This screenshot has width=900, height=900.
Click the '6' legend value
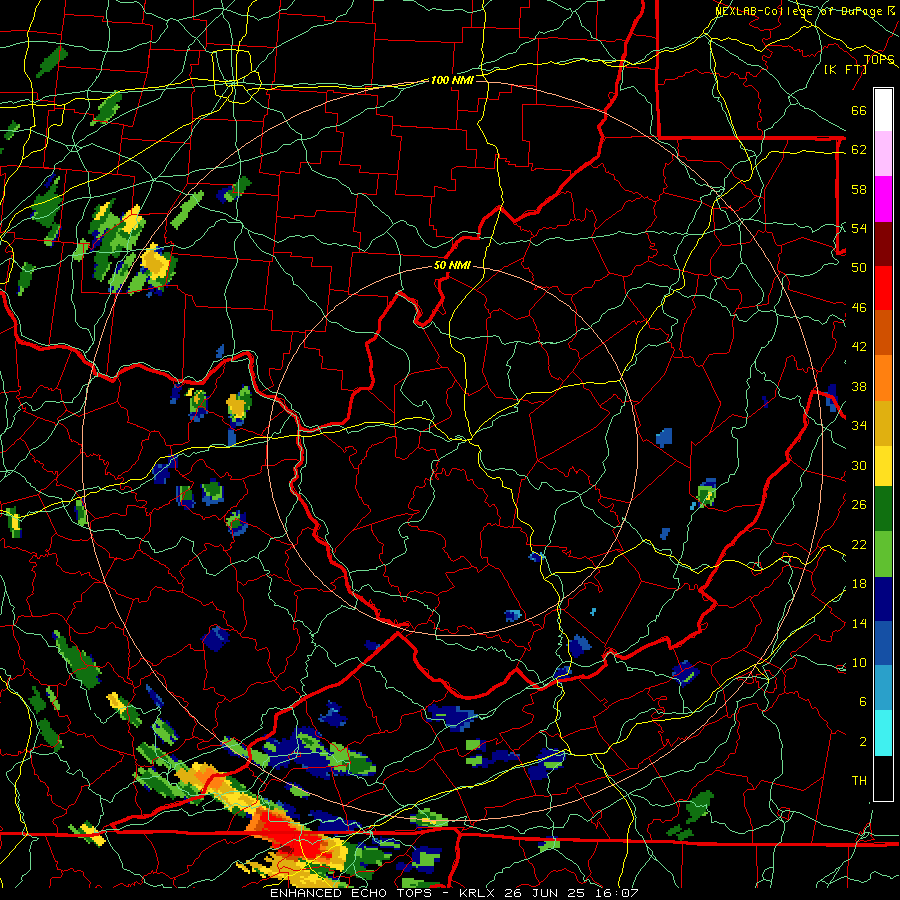863,701
